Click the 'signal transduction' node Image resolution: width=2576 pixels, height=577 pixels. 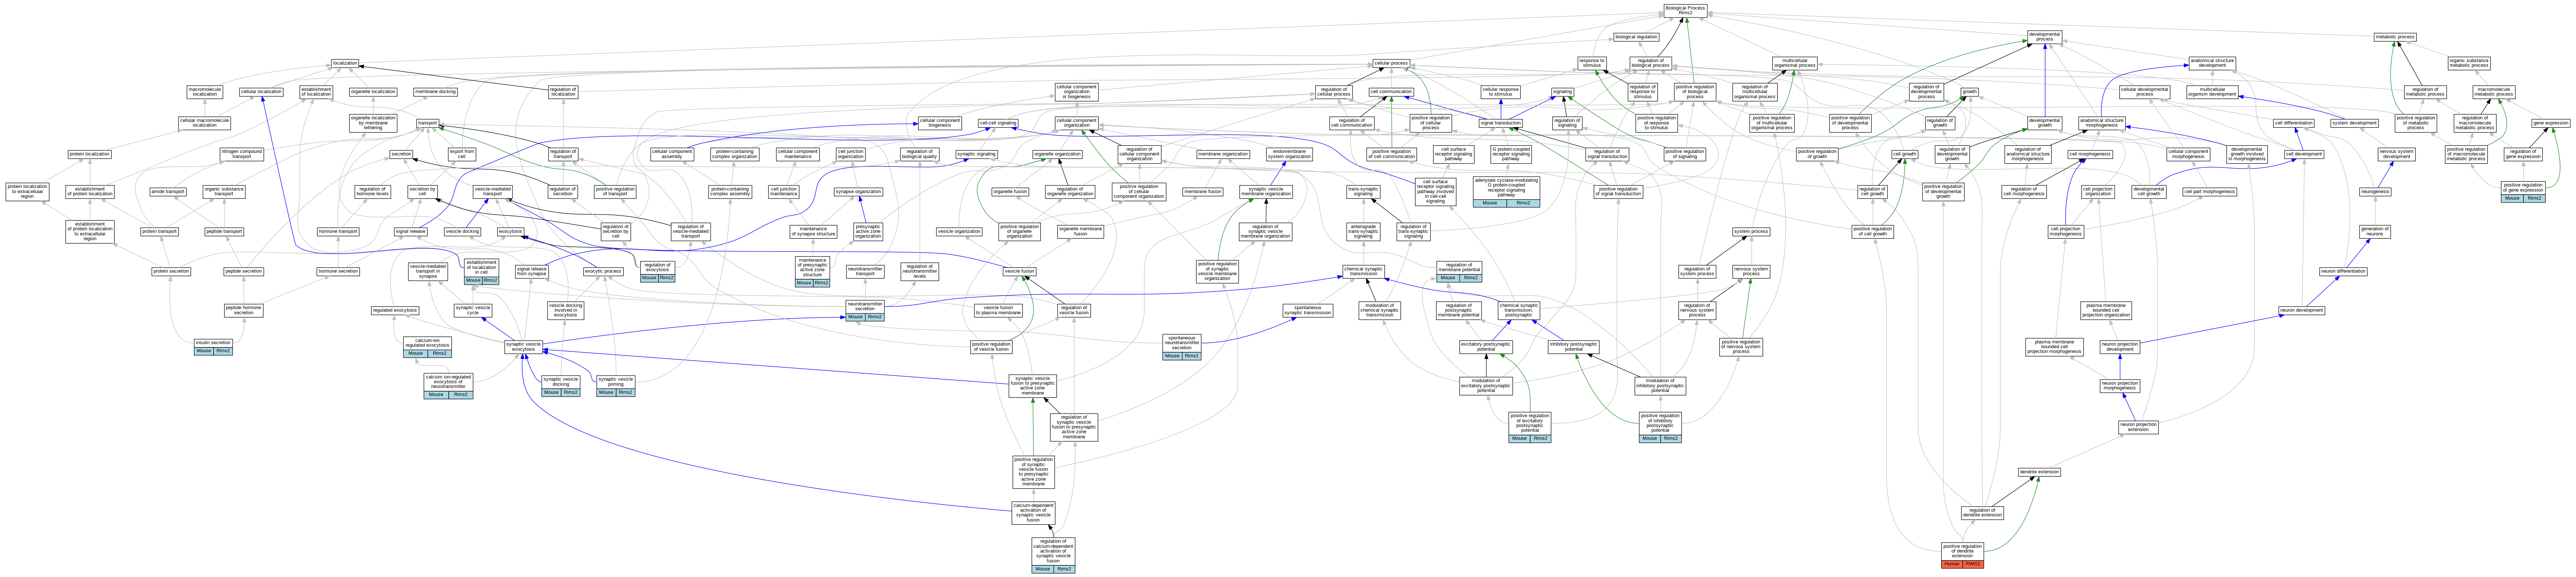click(x=1500, y=123)
